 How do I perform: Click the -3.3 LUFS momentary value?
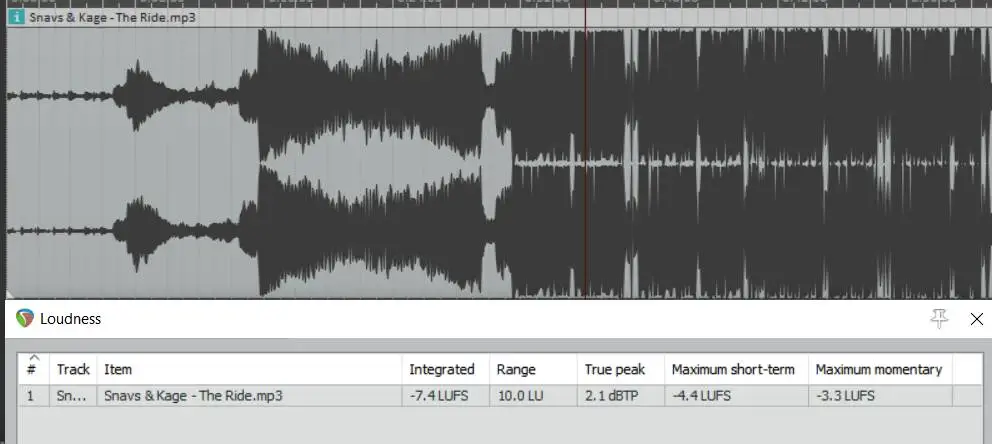(845, 395)
